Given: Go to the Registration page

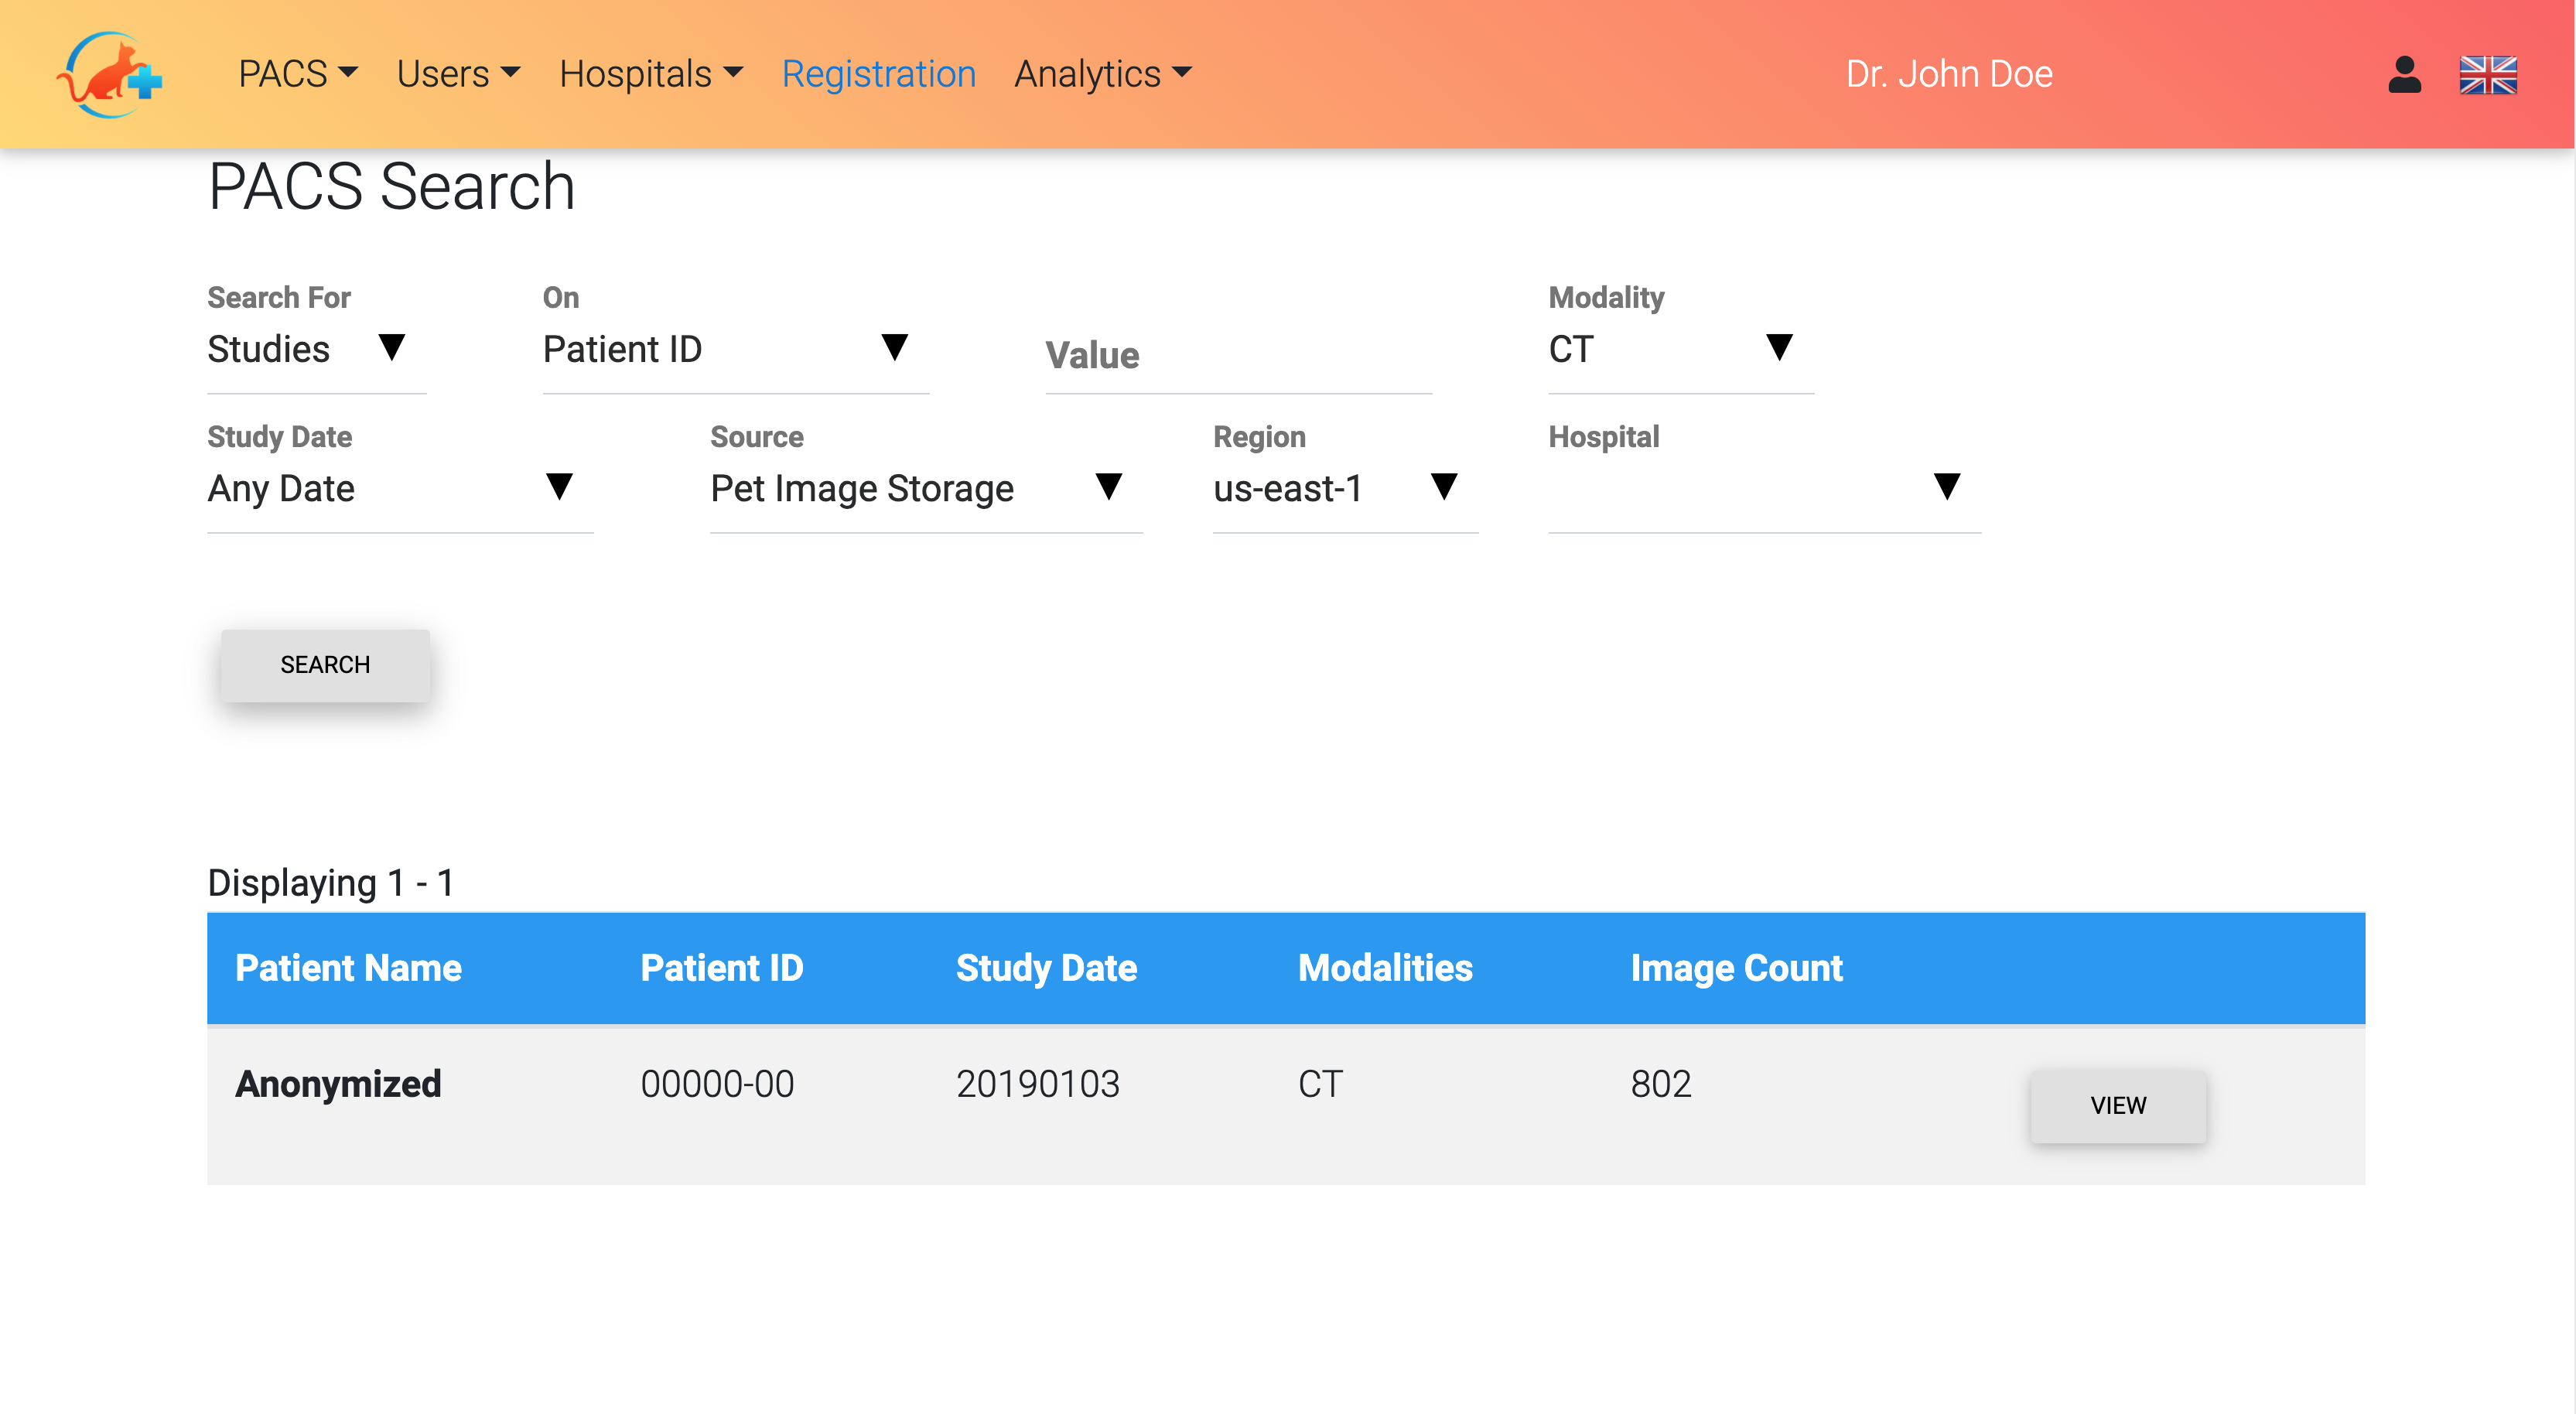Looking at the screenshot, I should point(878,74).
